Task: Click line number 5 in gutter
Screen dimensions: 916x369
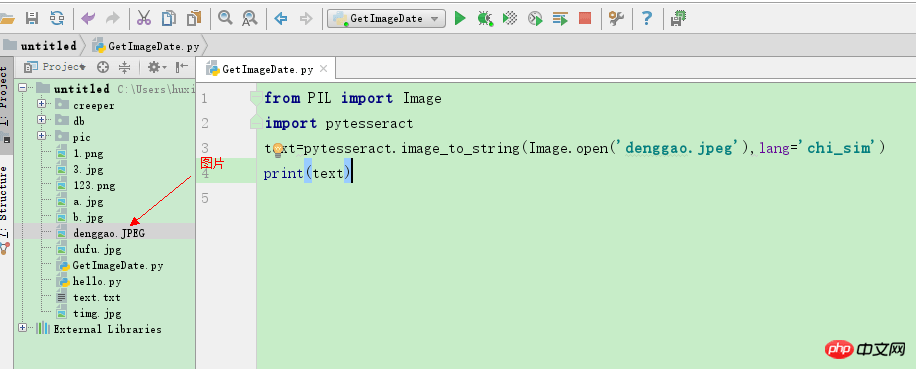Action: pyautogui.click(x=204, y=199)
